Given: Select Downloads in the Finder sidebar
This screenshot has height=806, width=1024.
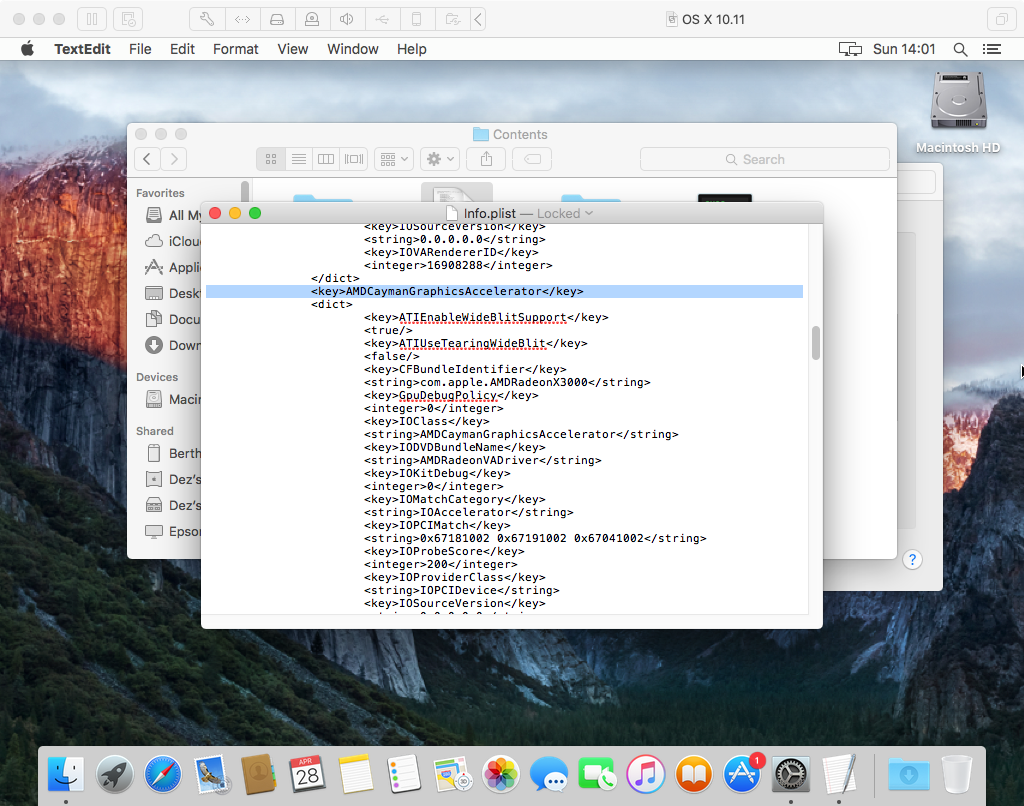Looking at the screenshot, I should 172,346.
